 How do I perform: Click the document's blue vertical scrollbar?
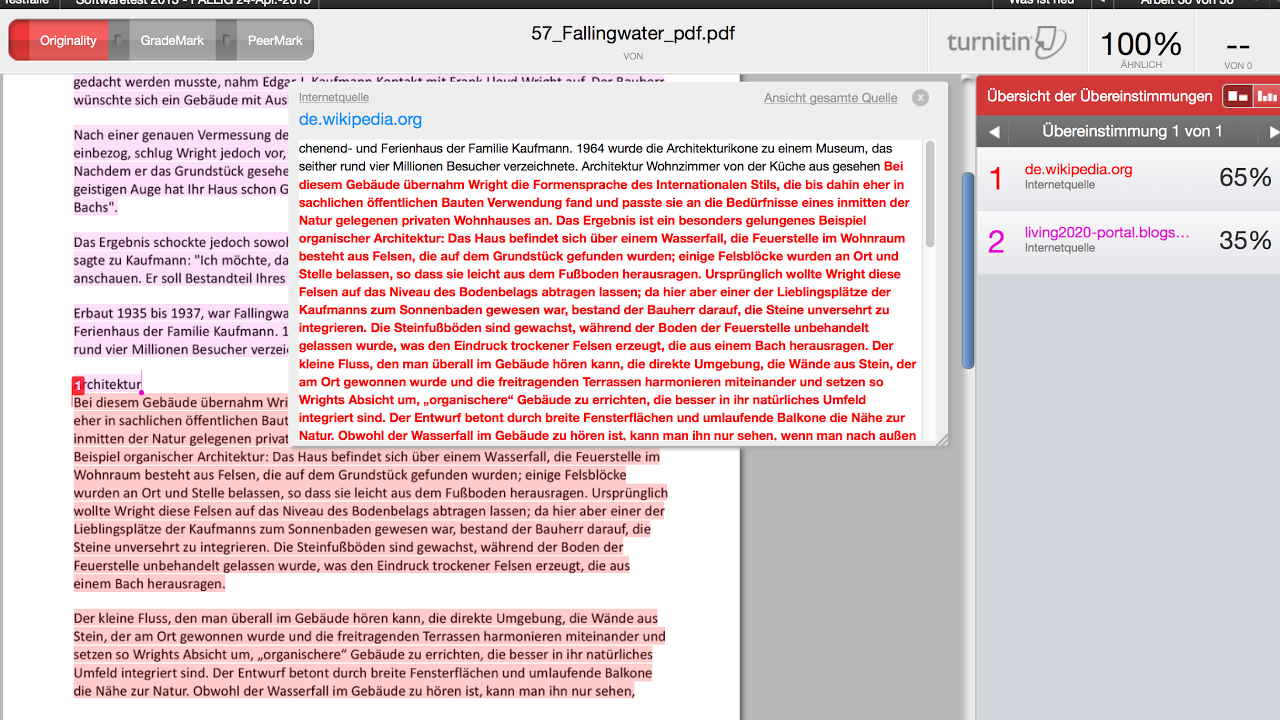point(967,270)
